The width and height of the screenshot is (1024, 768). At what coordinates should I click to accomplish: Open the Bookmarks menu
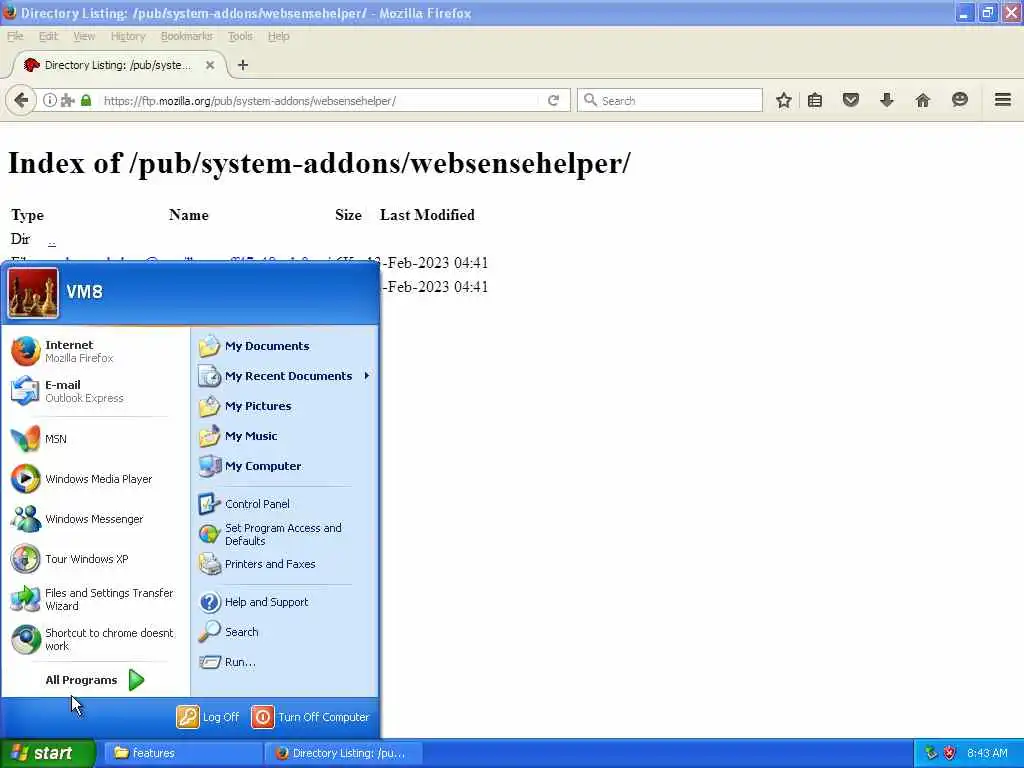pyautogui.click(x=186, y=36)
